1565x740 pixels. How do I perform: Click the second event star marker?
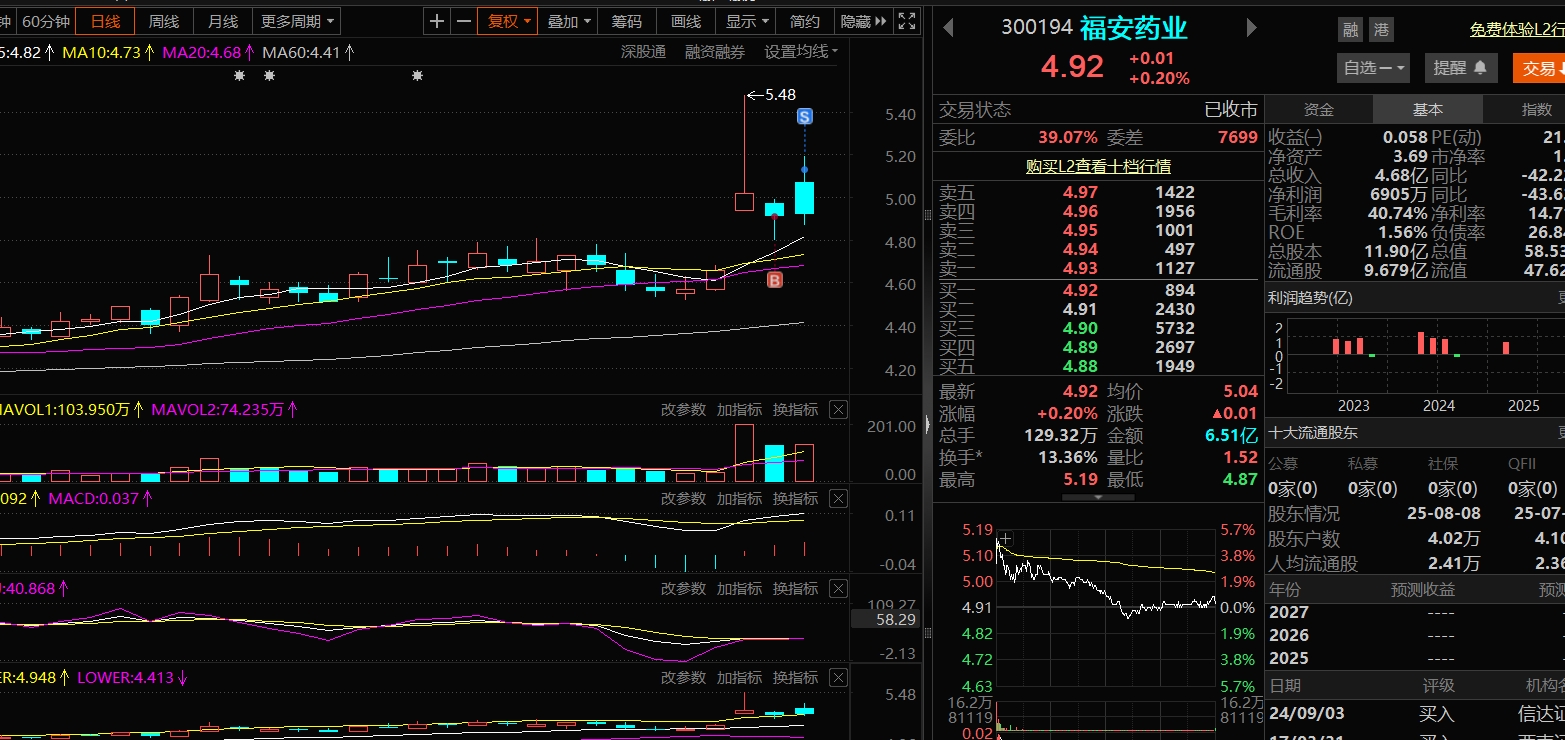click(x=269, y=76)
